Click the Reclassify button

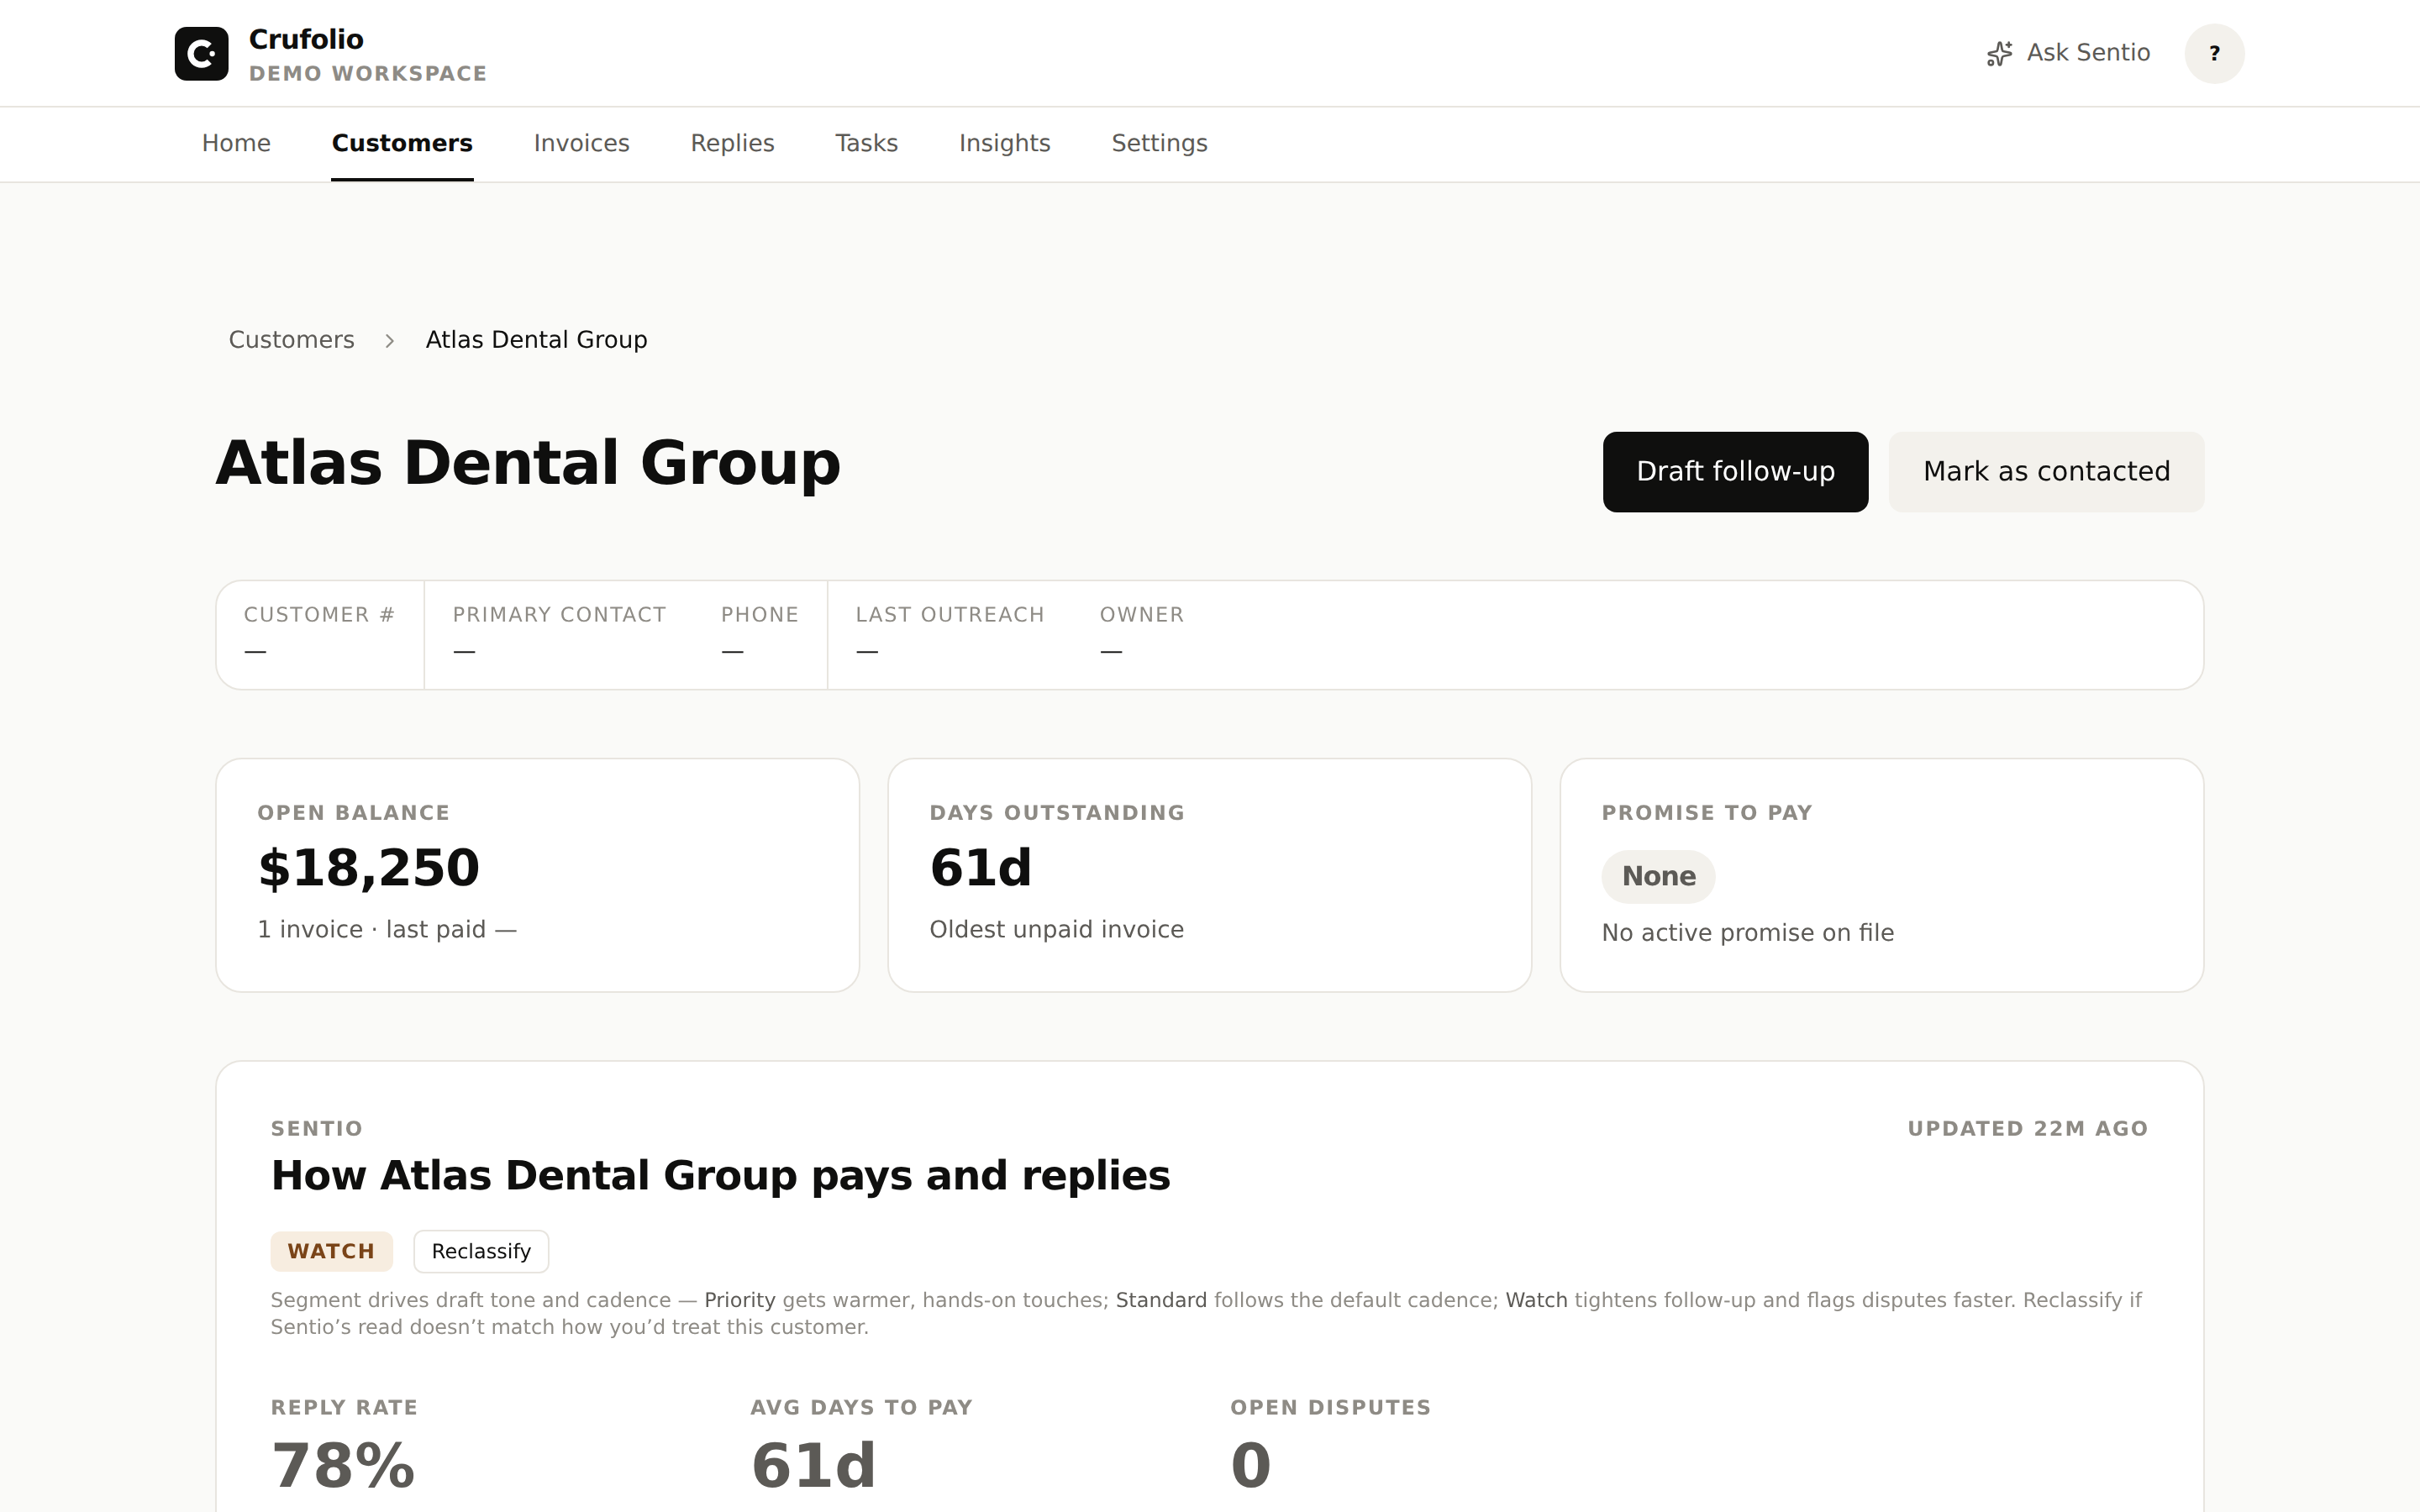(x=481, y=1251)
